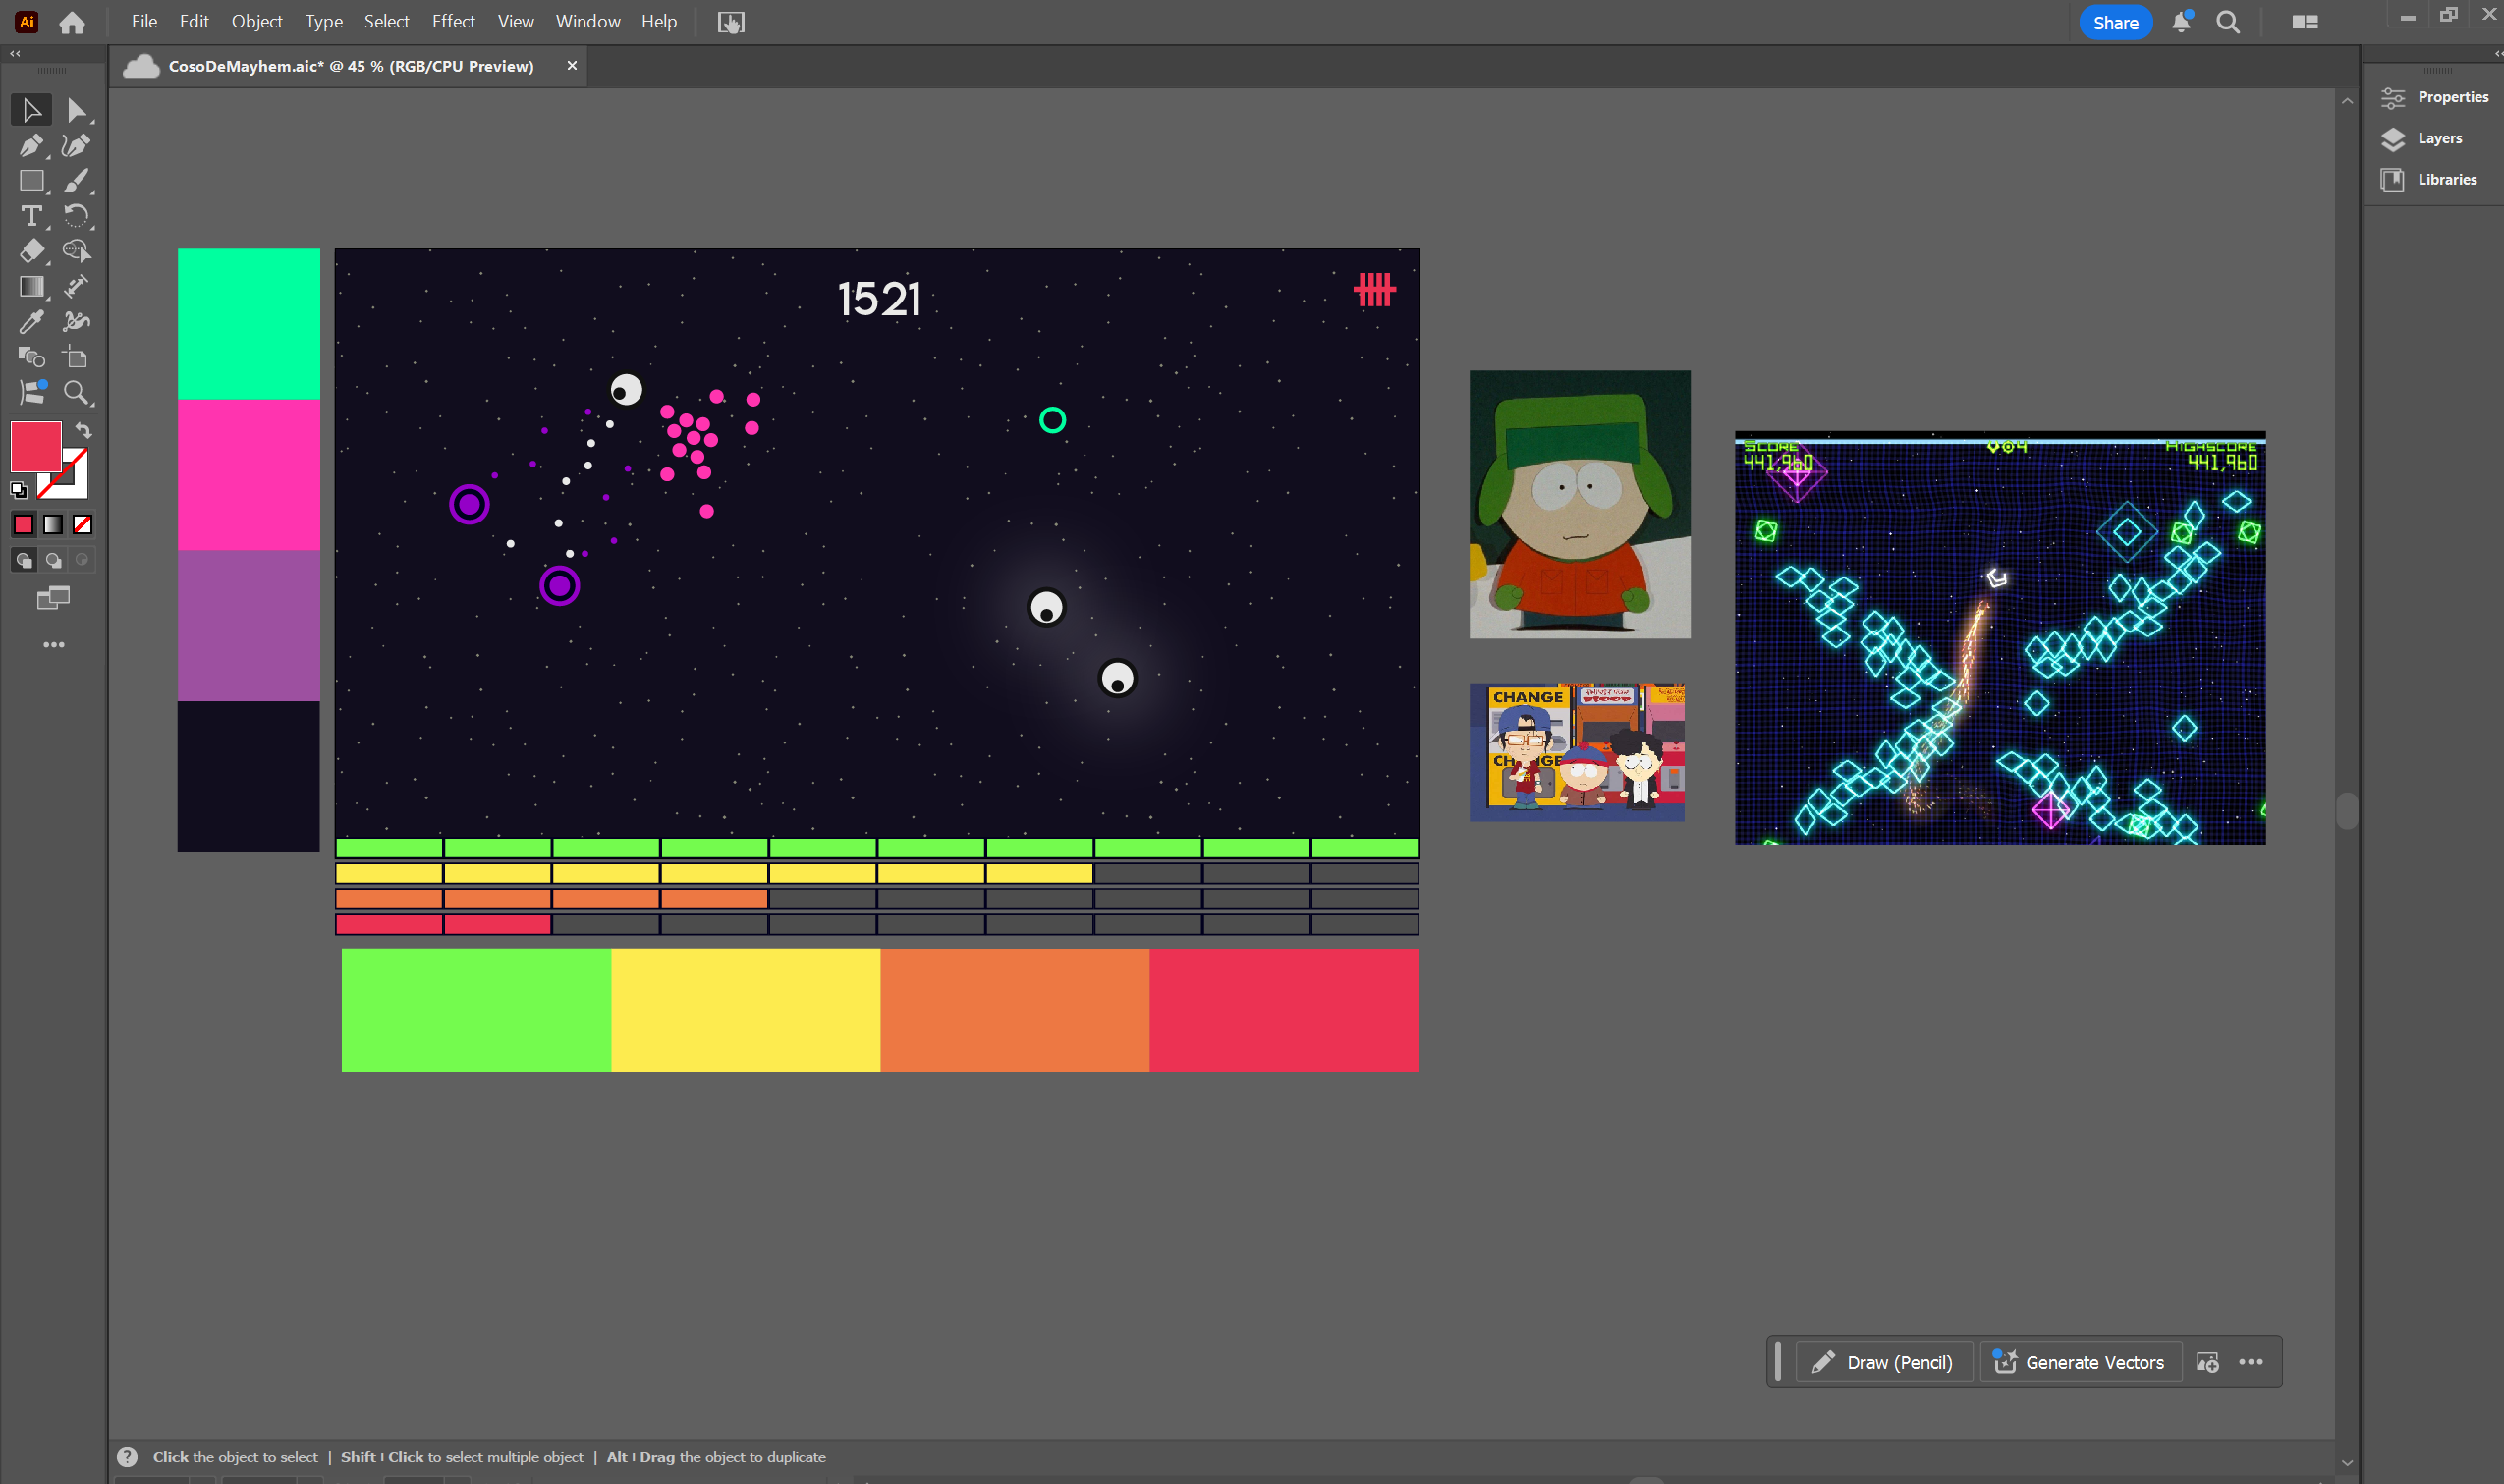Close the CosoDeMayhem.aic document tab
Viewport: 2504px width, 1484px height.
(x=572, y=66)
